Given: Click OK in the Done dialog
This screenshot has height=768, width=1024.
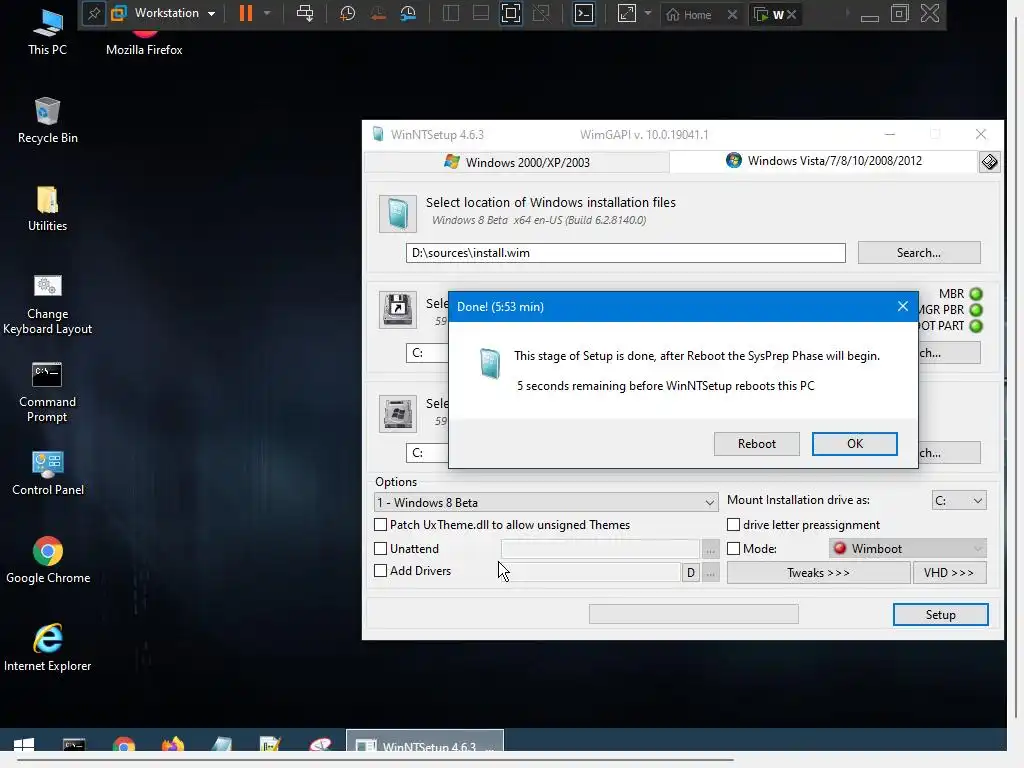Looking at the screenshot, I should (854, 444).
